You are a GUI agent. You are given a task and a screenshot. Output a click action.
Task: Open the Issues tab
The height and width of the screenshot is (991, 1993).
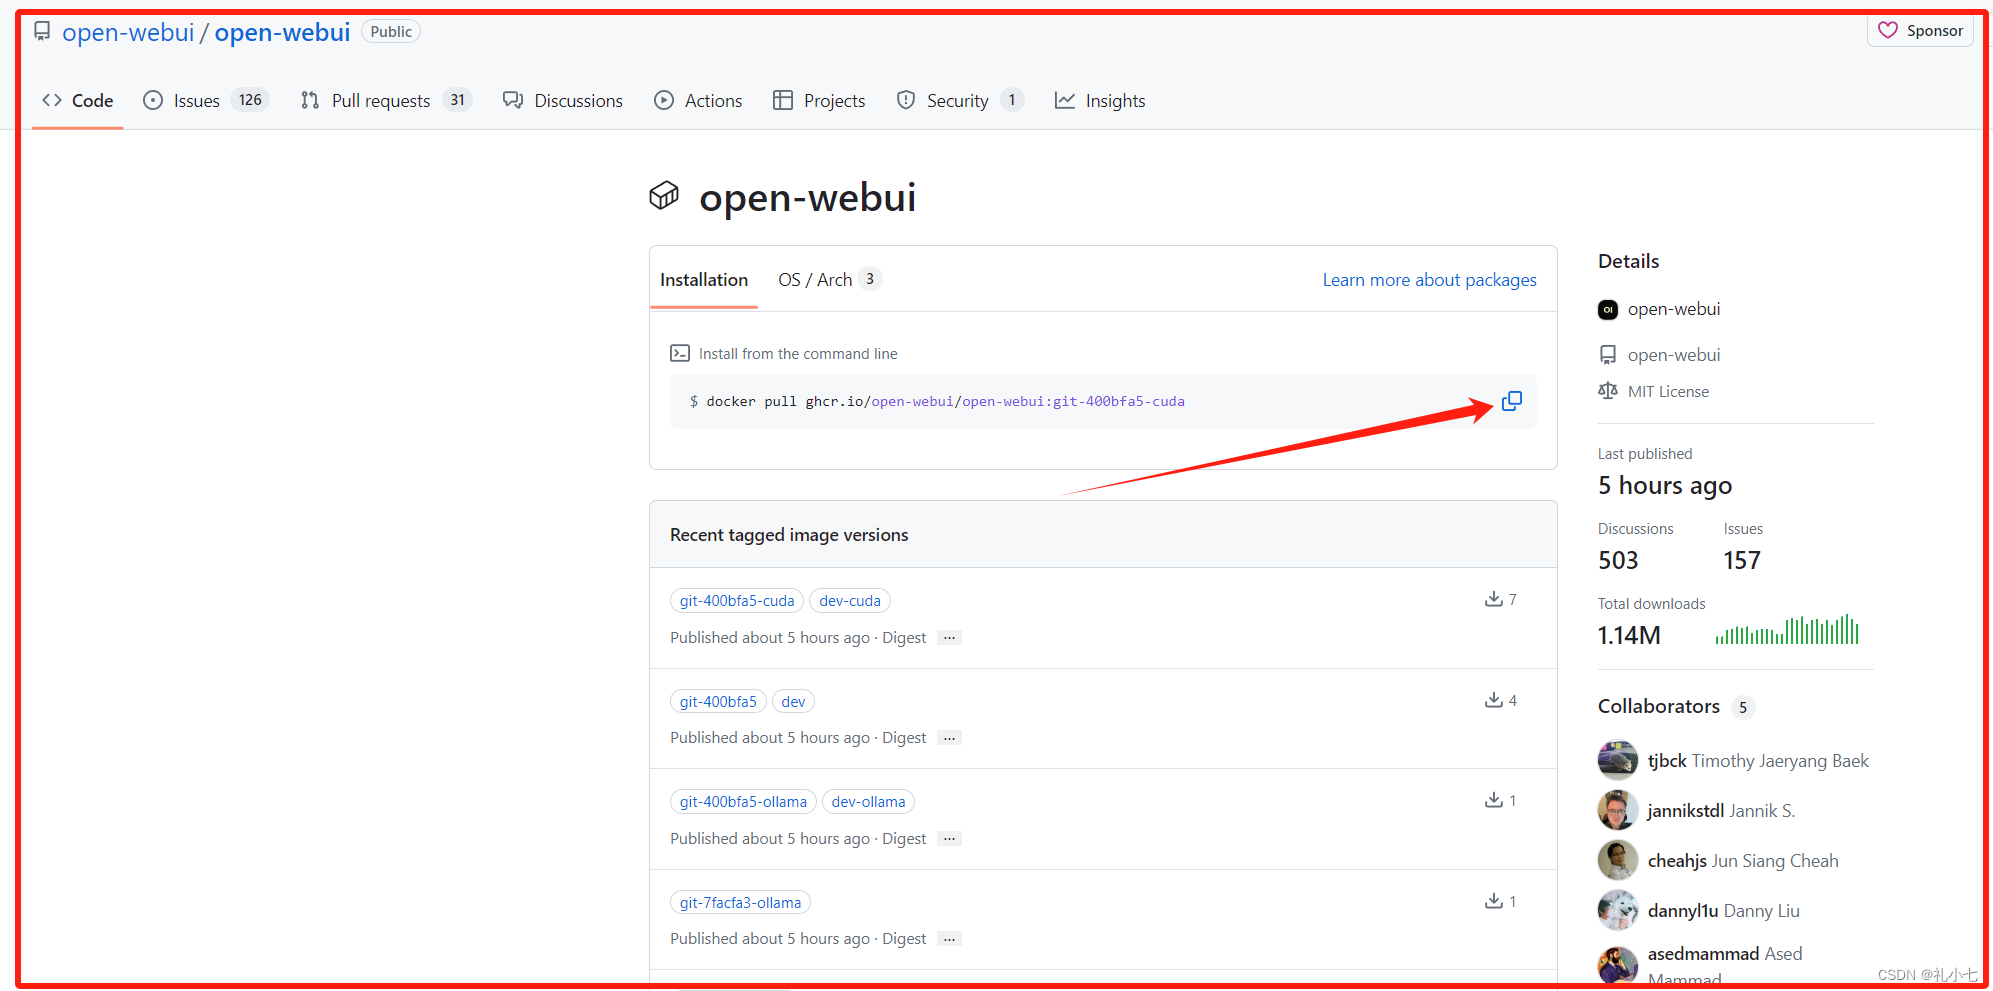tap(206, 101)
